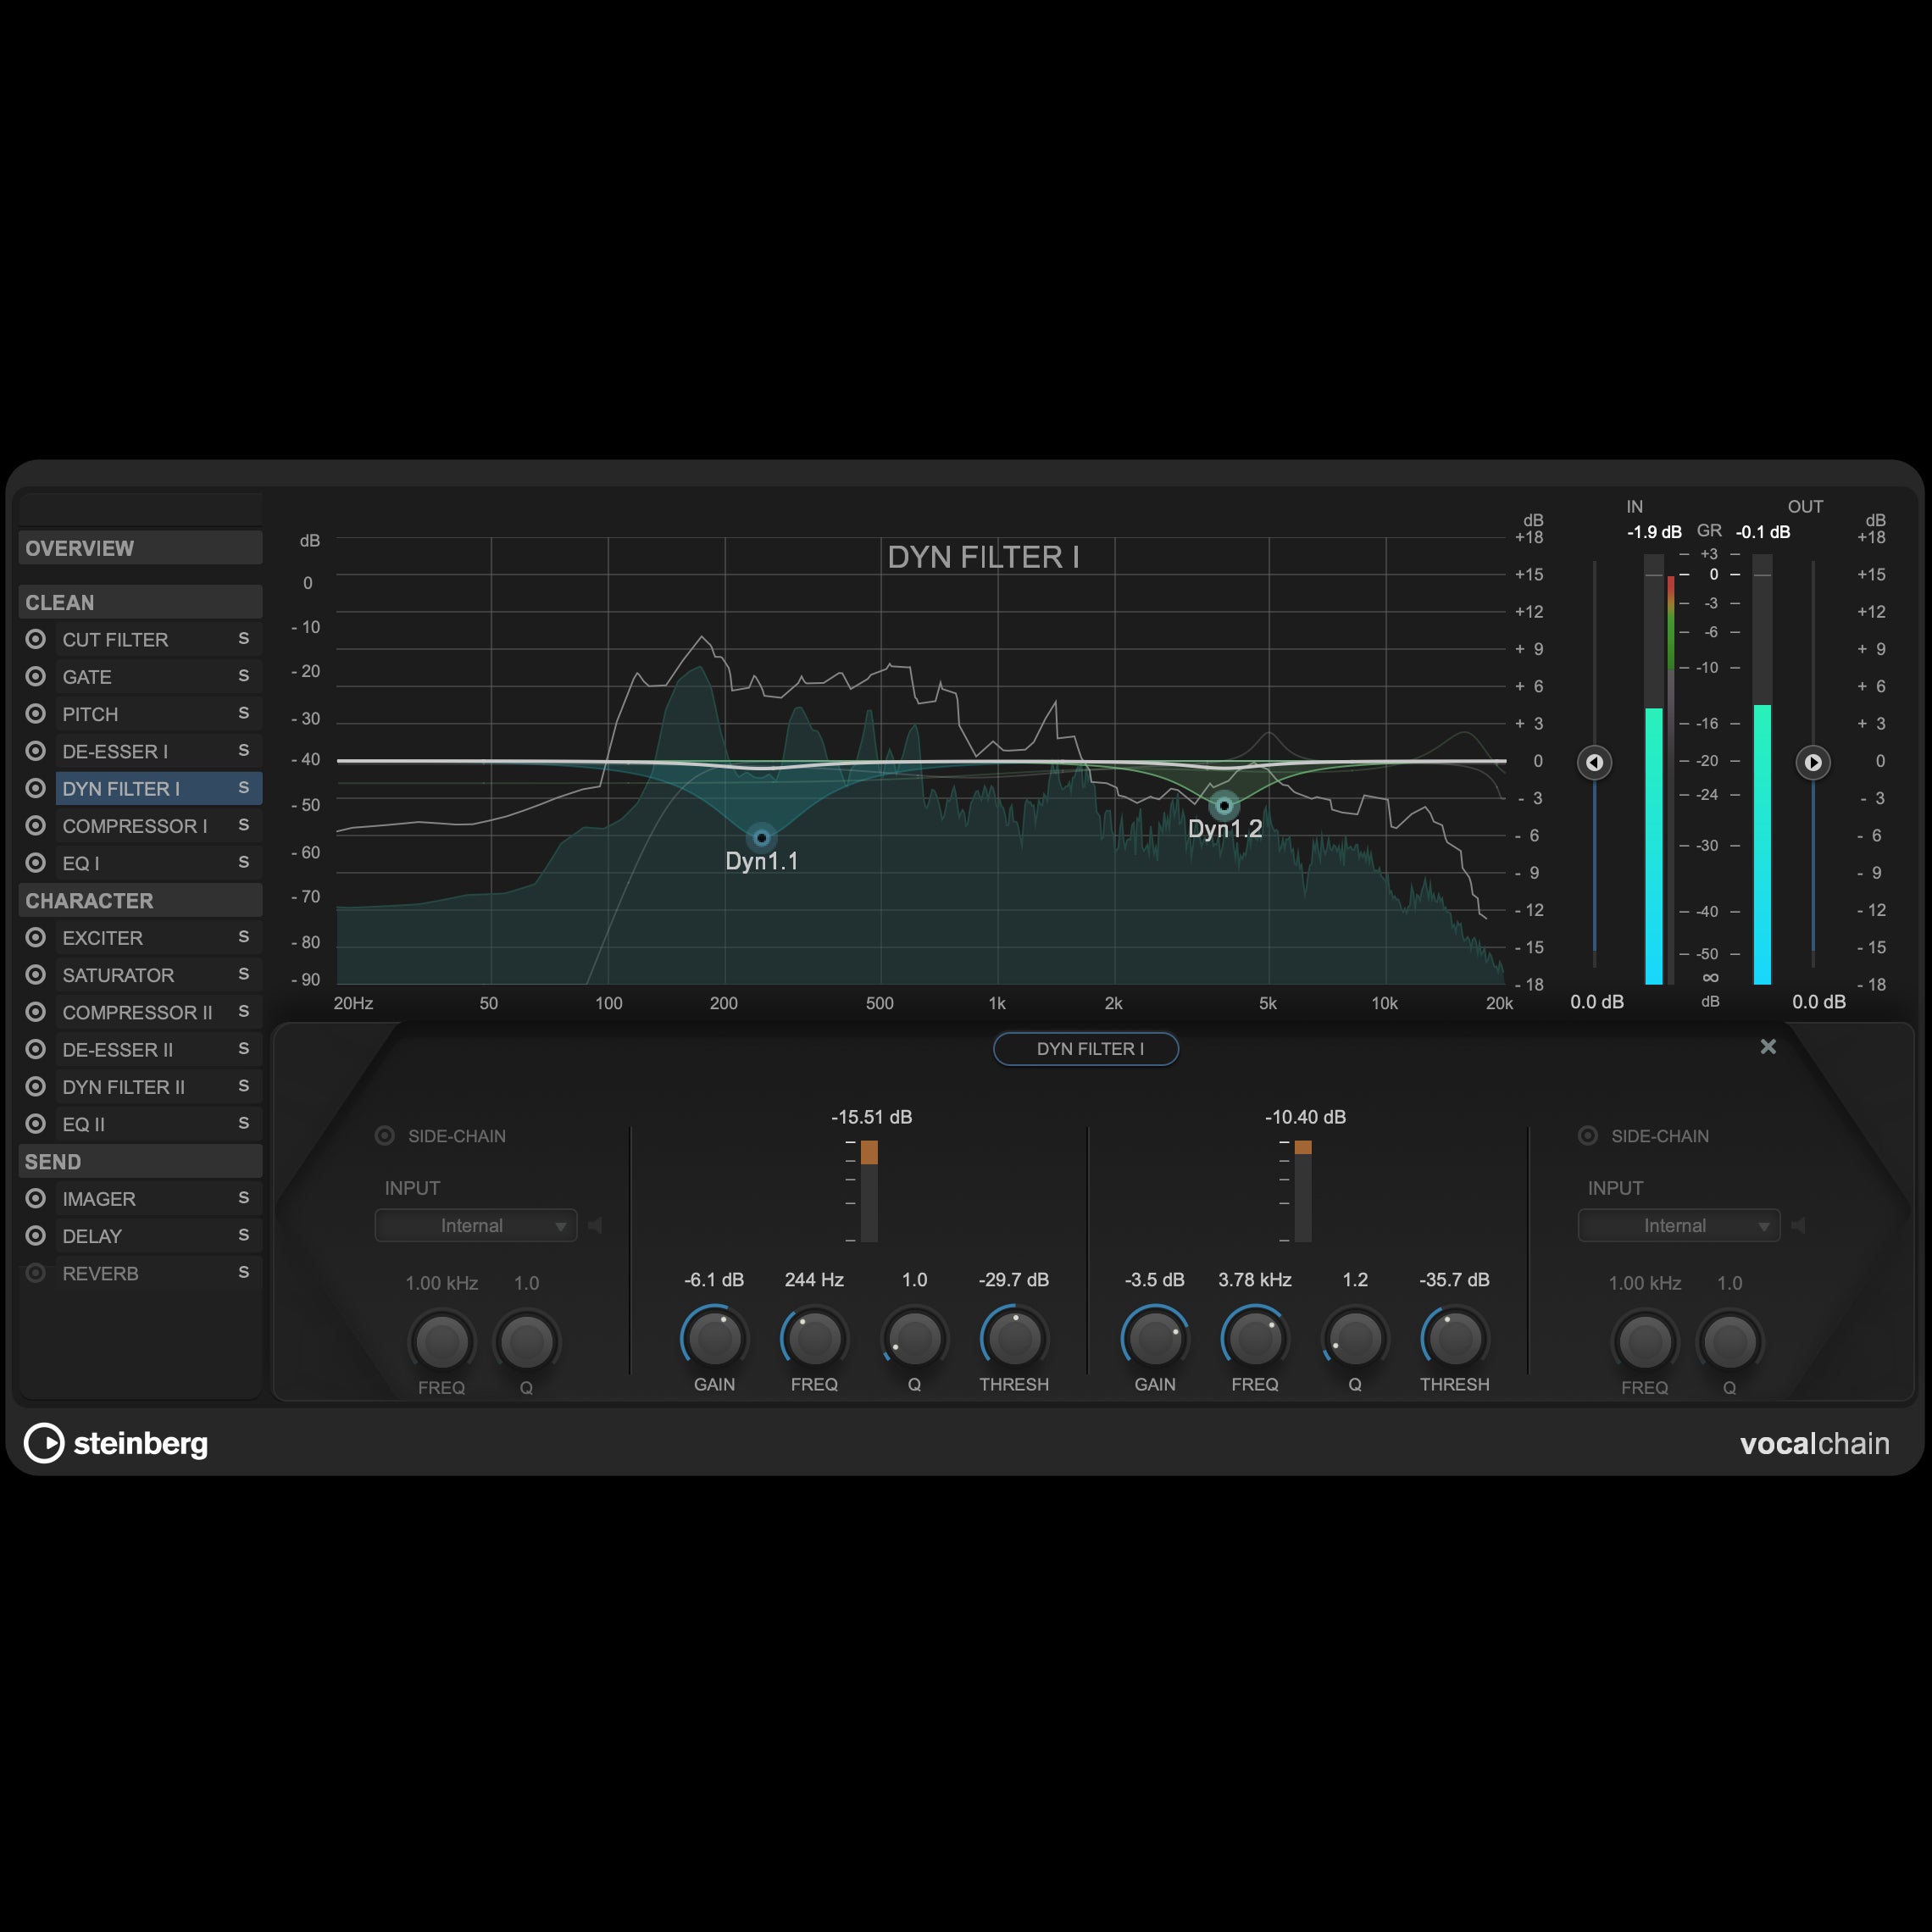
Task: Click the Steinberg logo
Action: [116, 1443]
